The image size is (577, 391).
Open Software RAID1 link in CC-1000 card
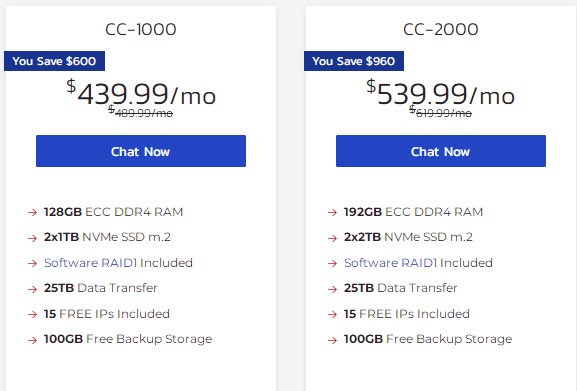[x=91, y=263]
